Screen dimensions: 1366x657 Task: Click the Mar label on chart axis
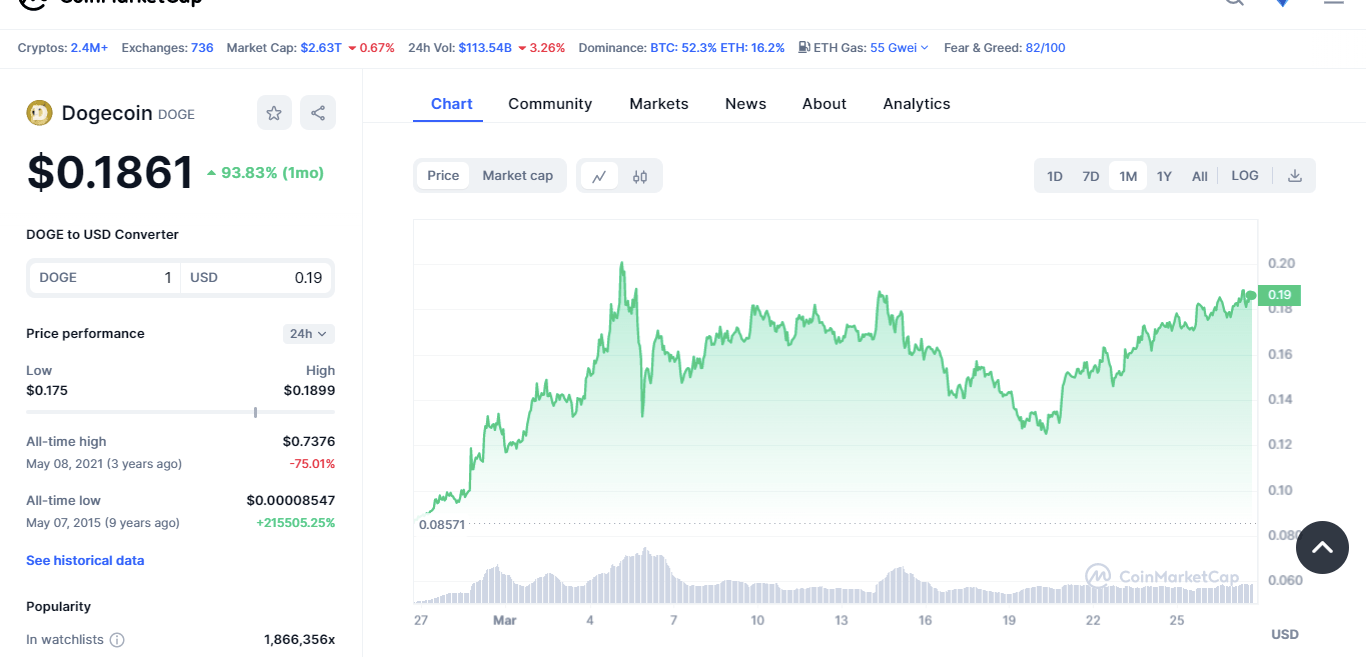click(505, 621)
